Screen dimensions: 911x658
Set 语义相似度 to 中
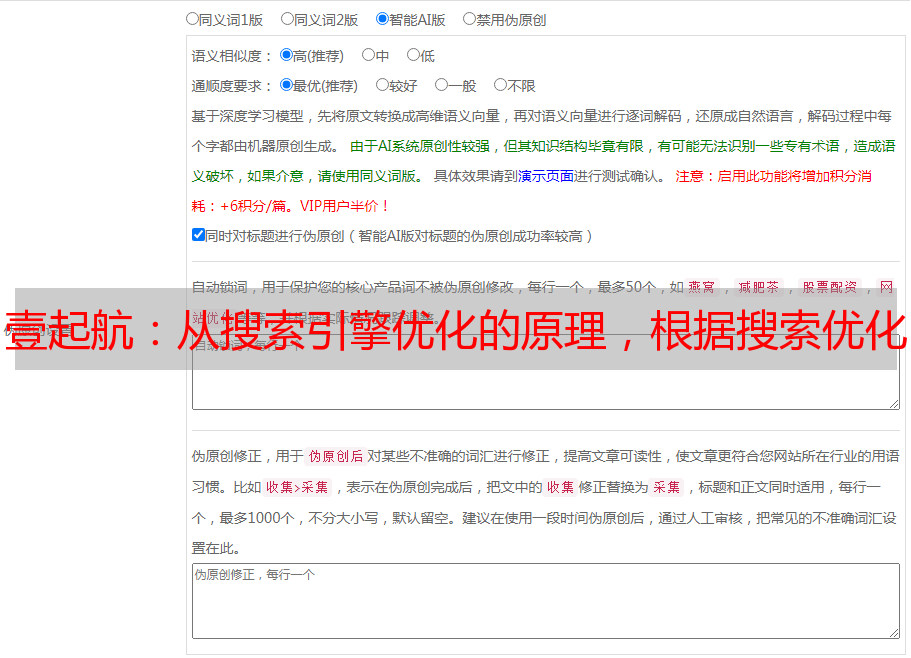[x=368, y=55]
